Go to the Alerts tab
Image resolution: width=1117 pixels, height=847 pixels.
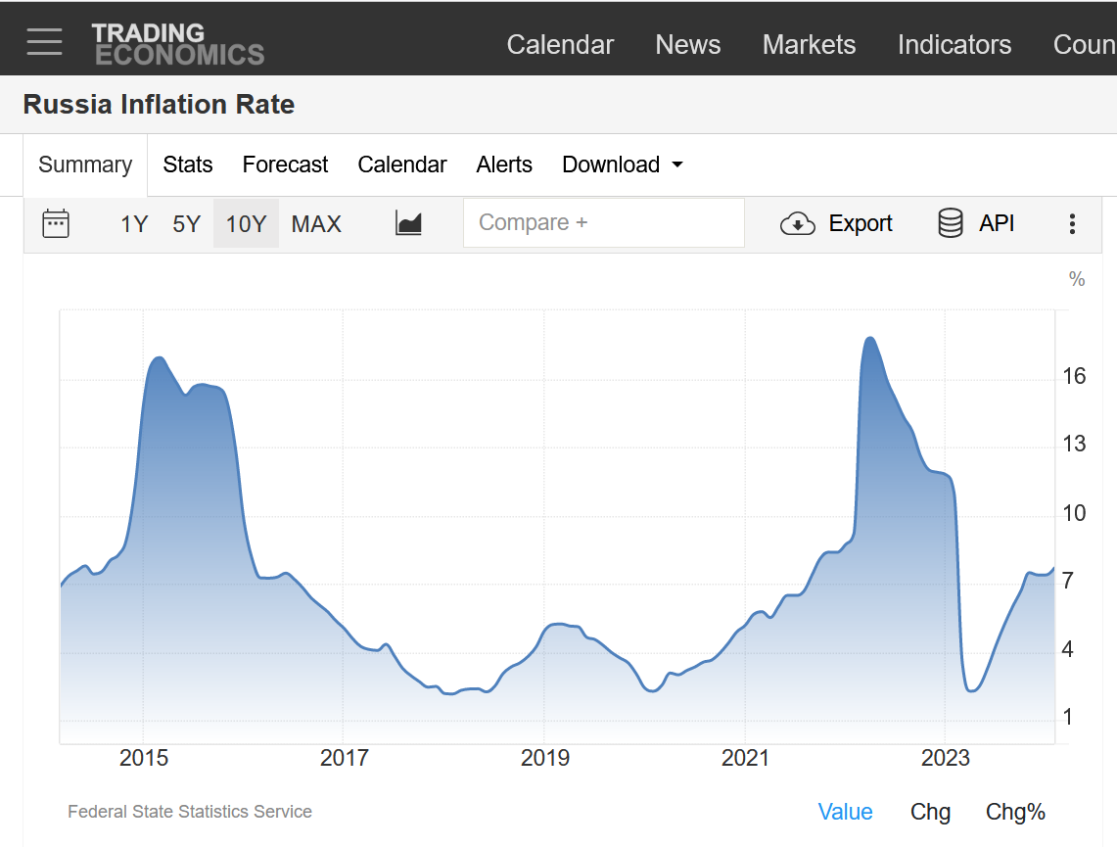pos(504,165)
